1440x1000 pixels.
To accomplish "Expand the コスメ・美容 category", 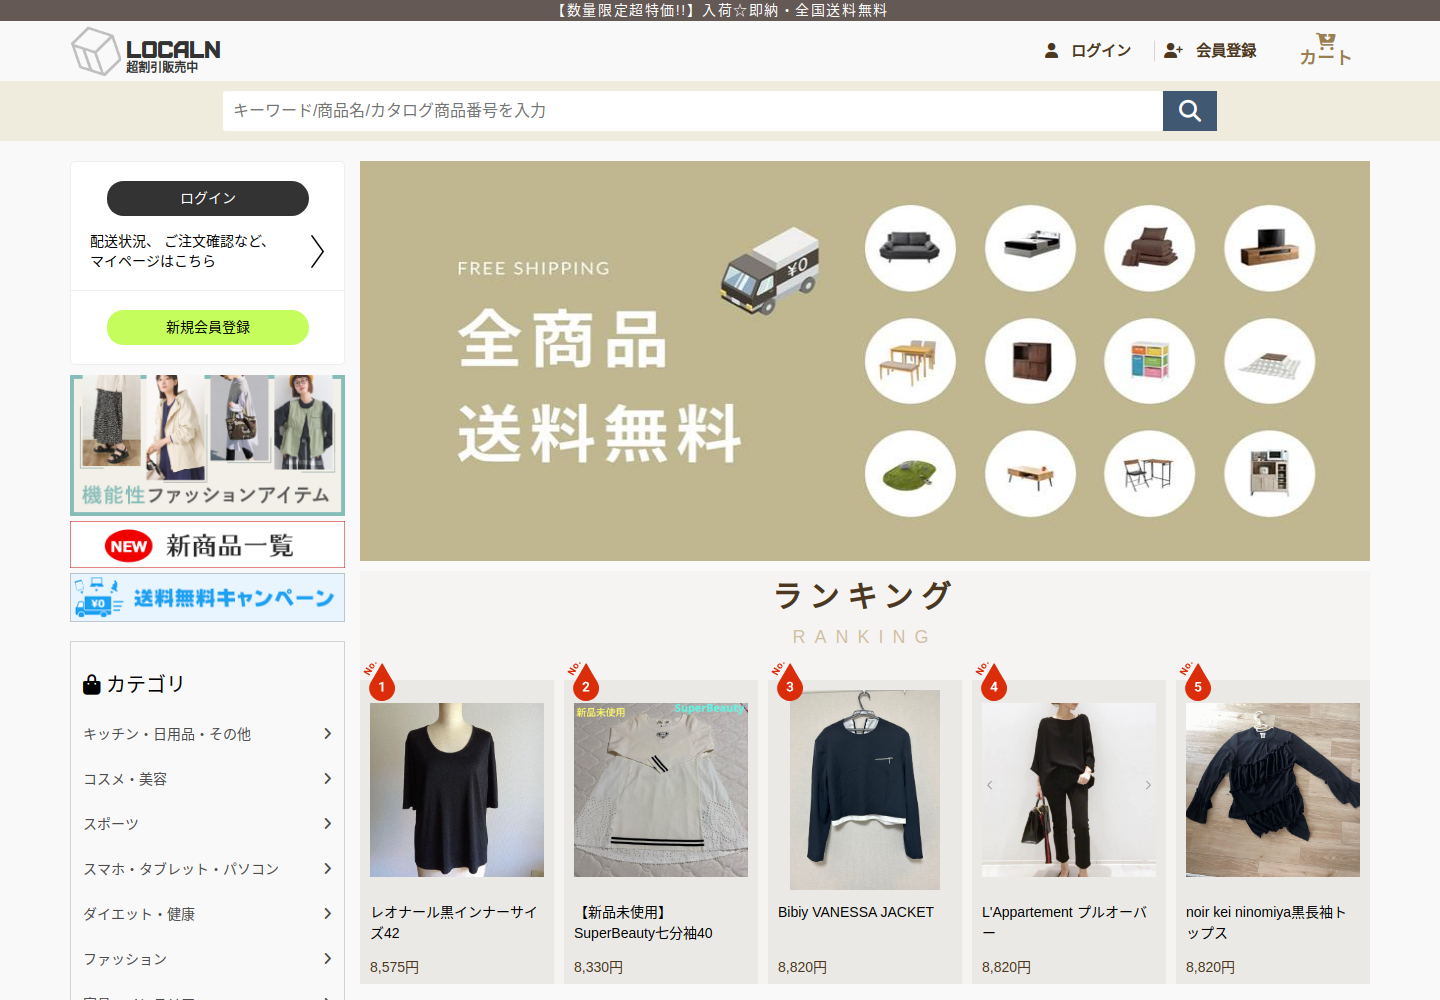I will (x=207, y=779).
